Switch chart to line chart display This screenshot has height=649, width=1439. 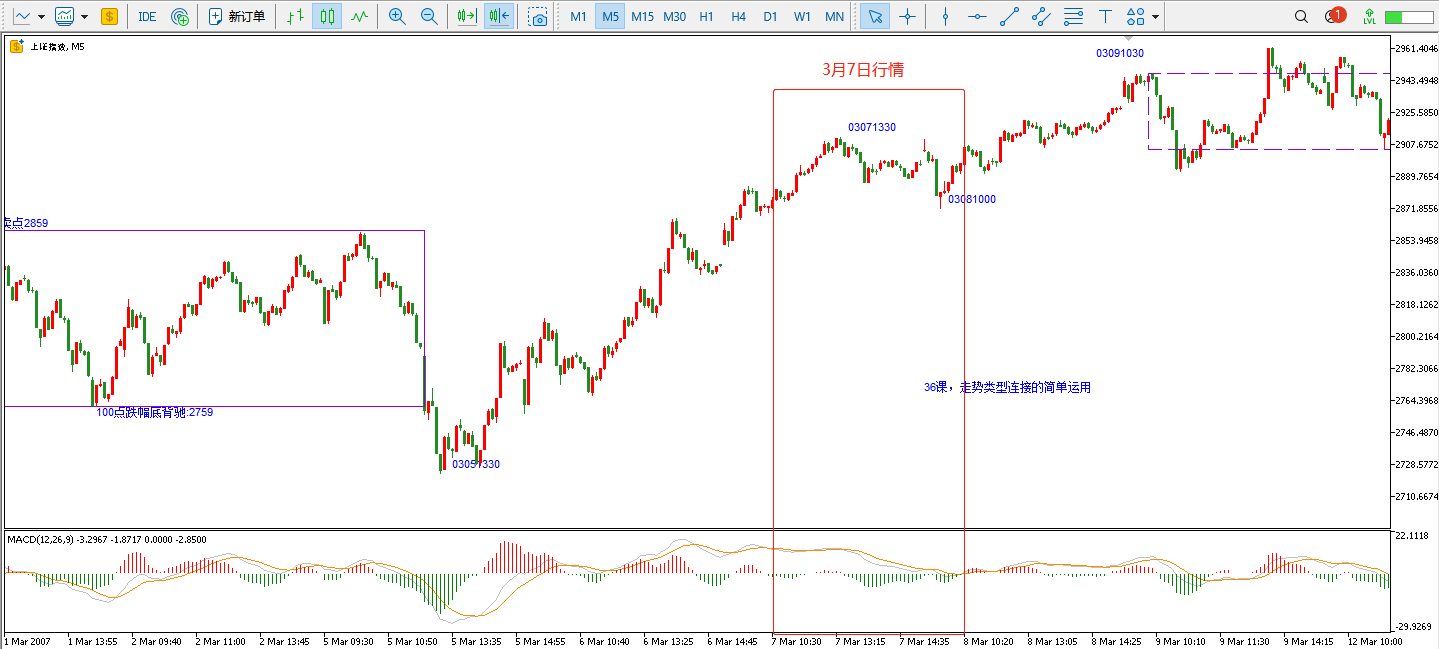tap(359, 16)
